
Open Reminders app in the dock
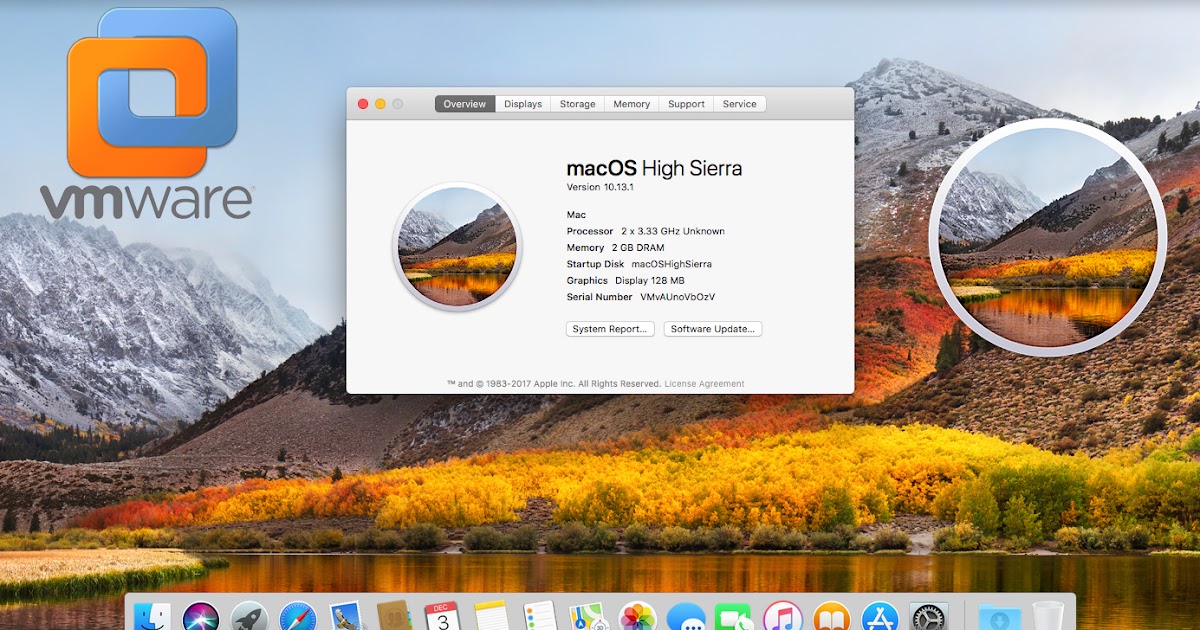click(540, 617)
